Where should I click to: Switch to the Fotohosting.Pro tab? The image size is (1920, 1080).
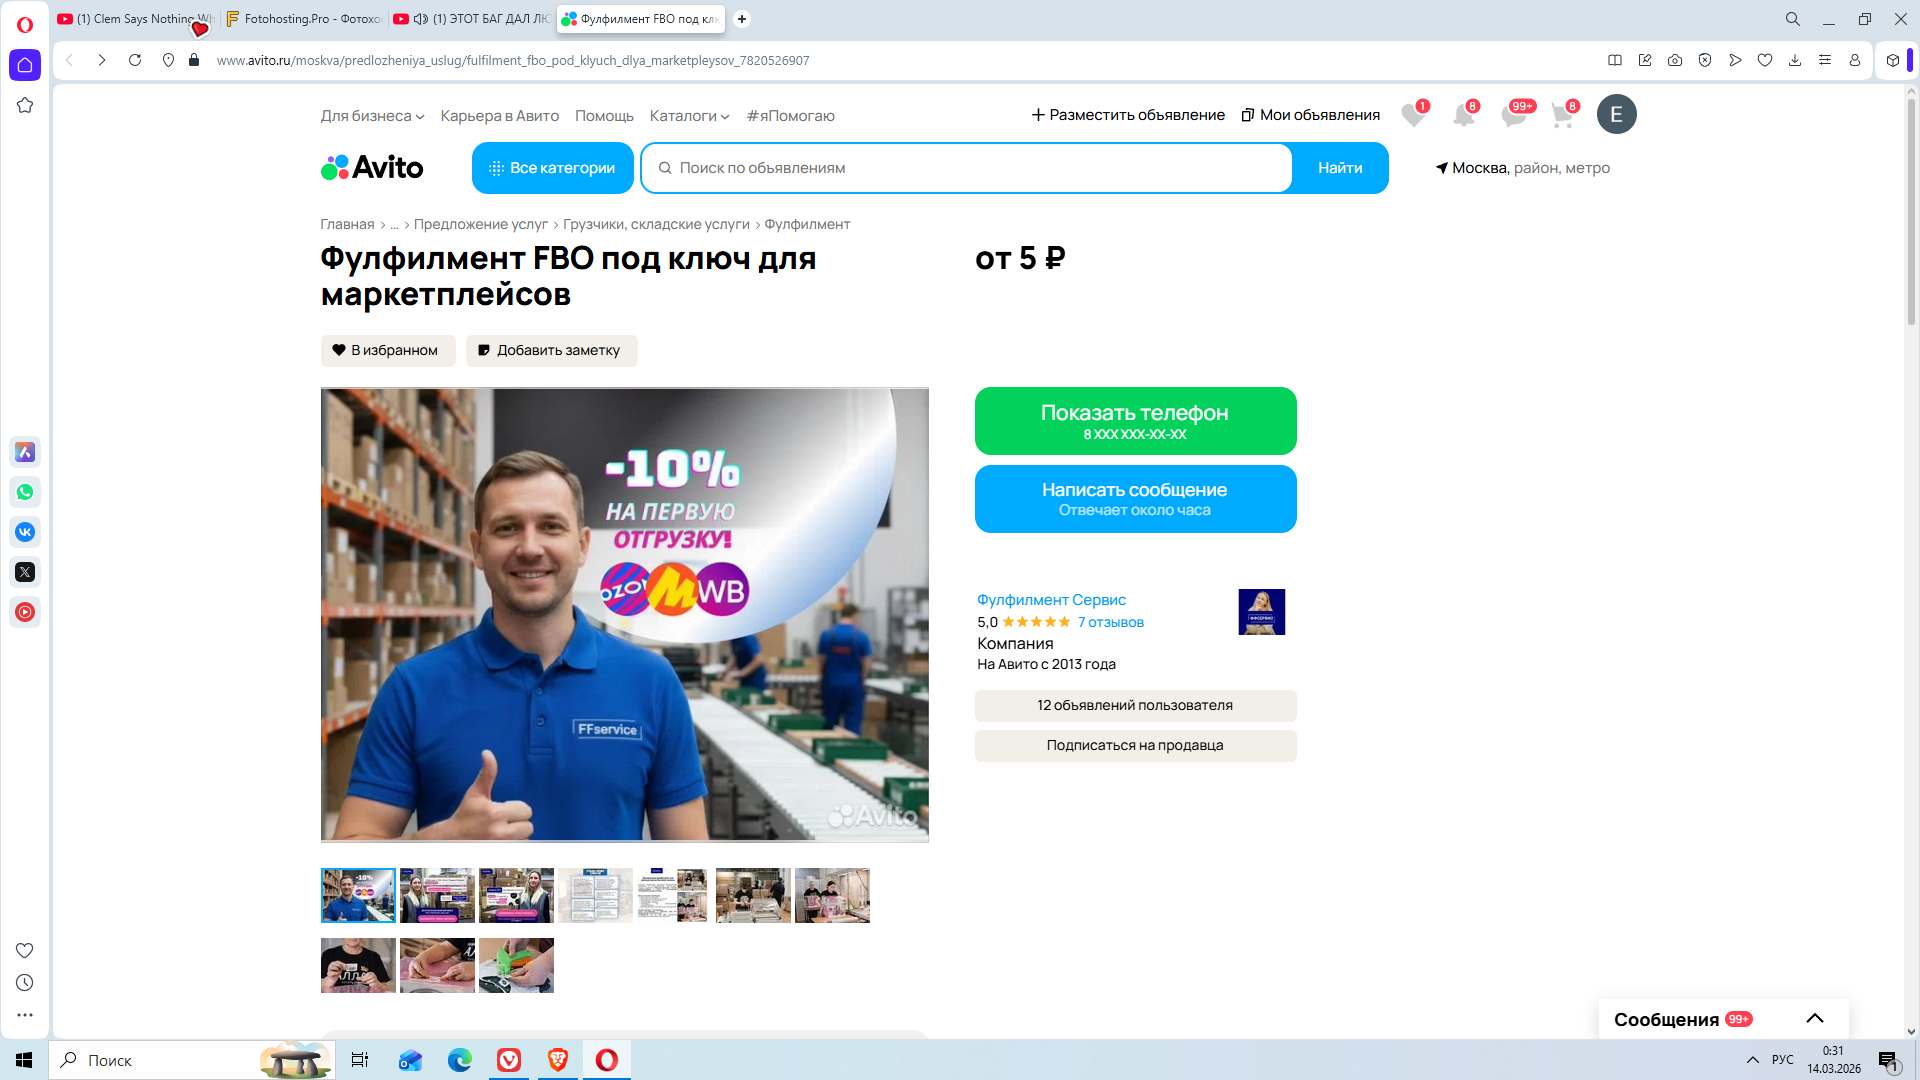(303, 19)
